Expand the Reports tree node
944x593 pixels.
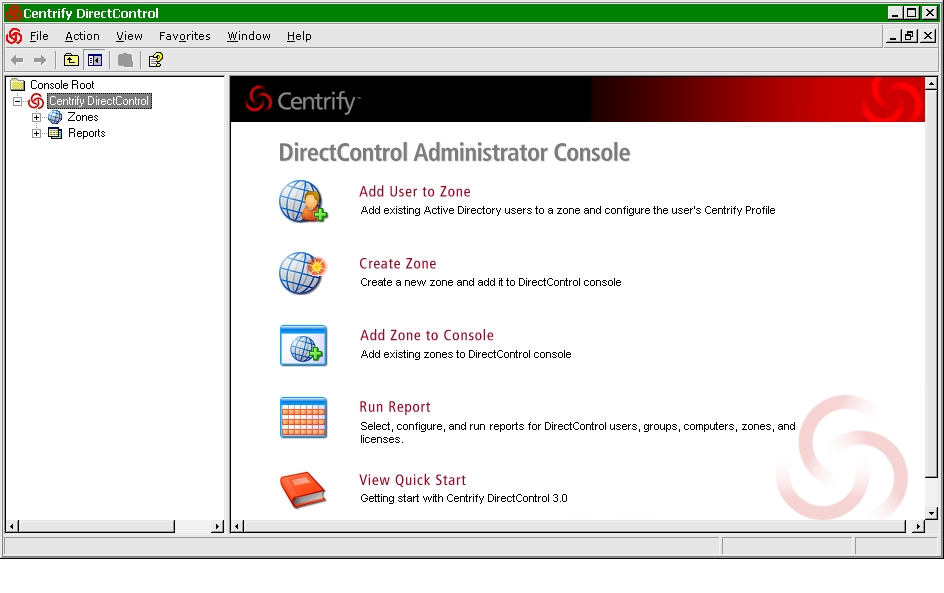point(37,134)
